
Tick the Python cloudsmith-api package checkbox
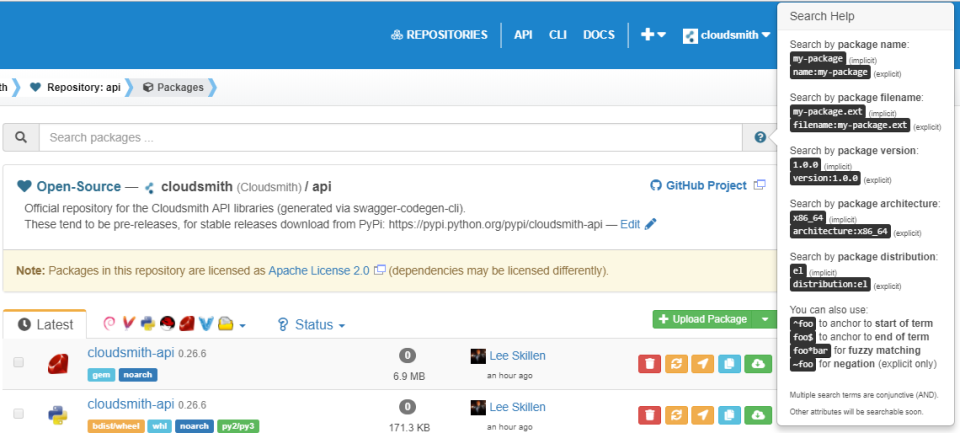pyautogui.click(x=18, y=413)
